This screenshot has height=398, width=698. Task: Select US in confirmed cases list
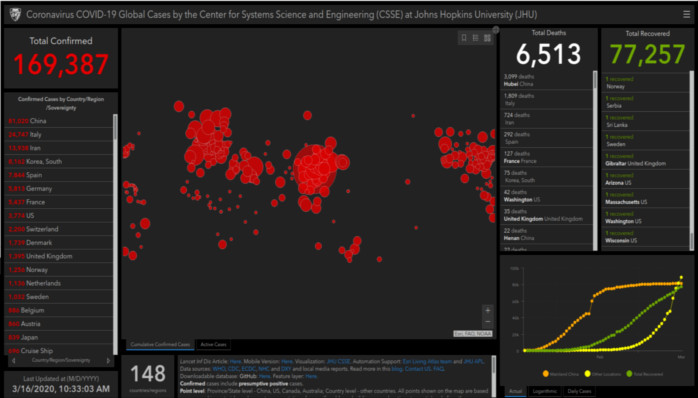[x=59, y=215]
